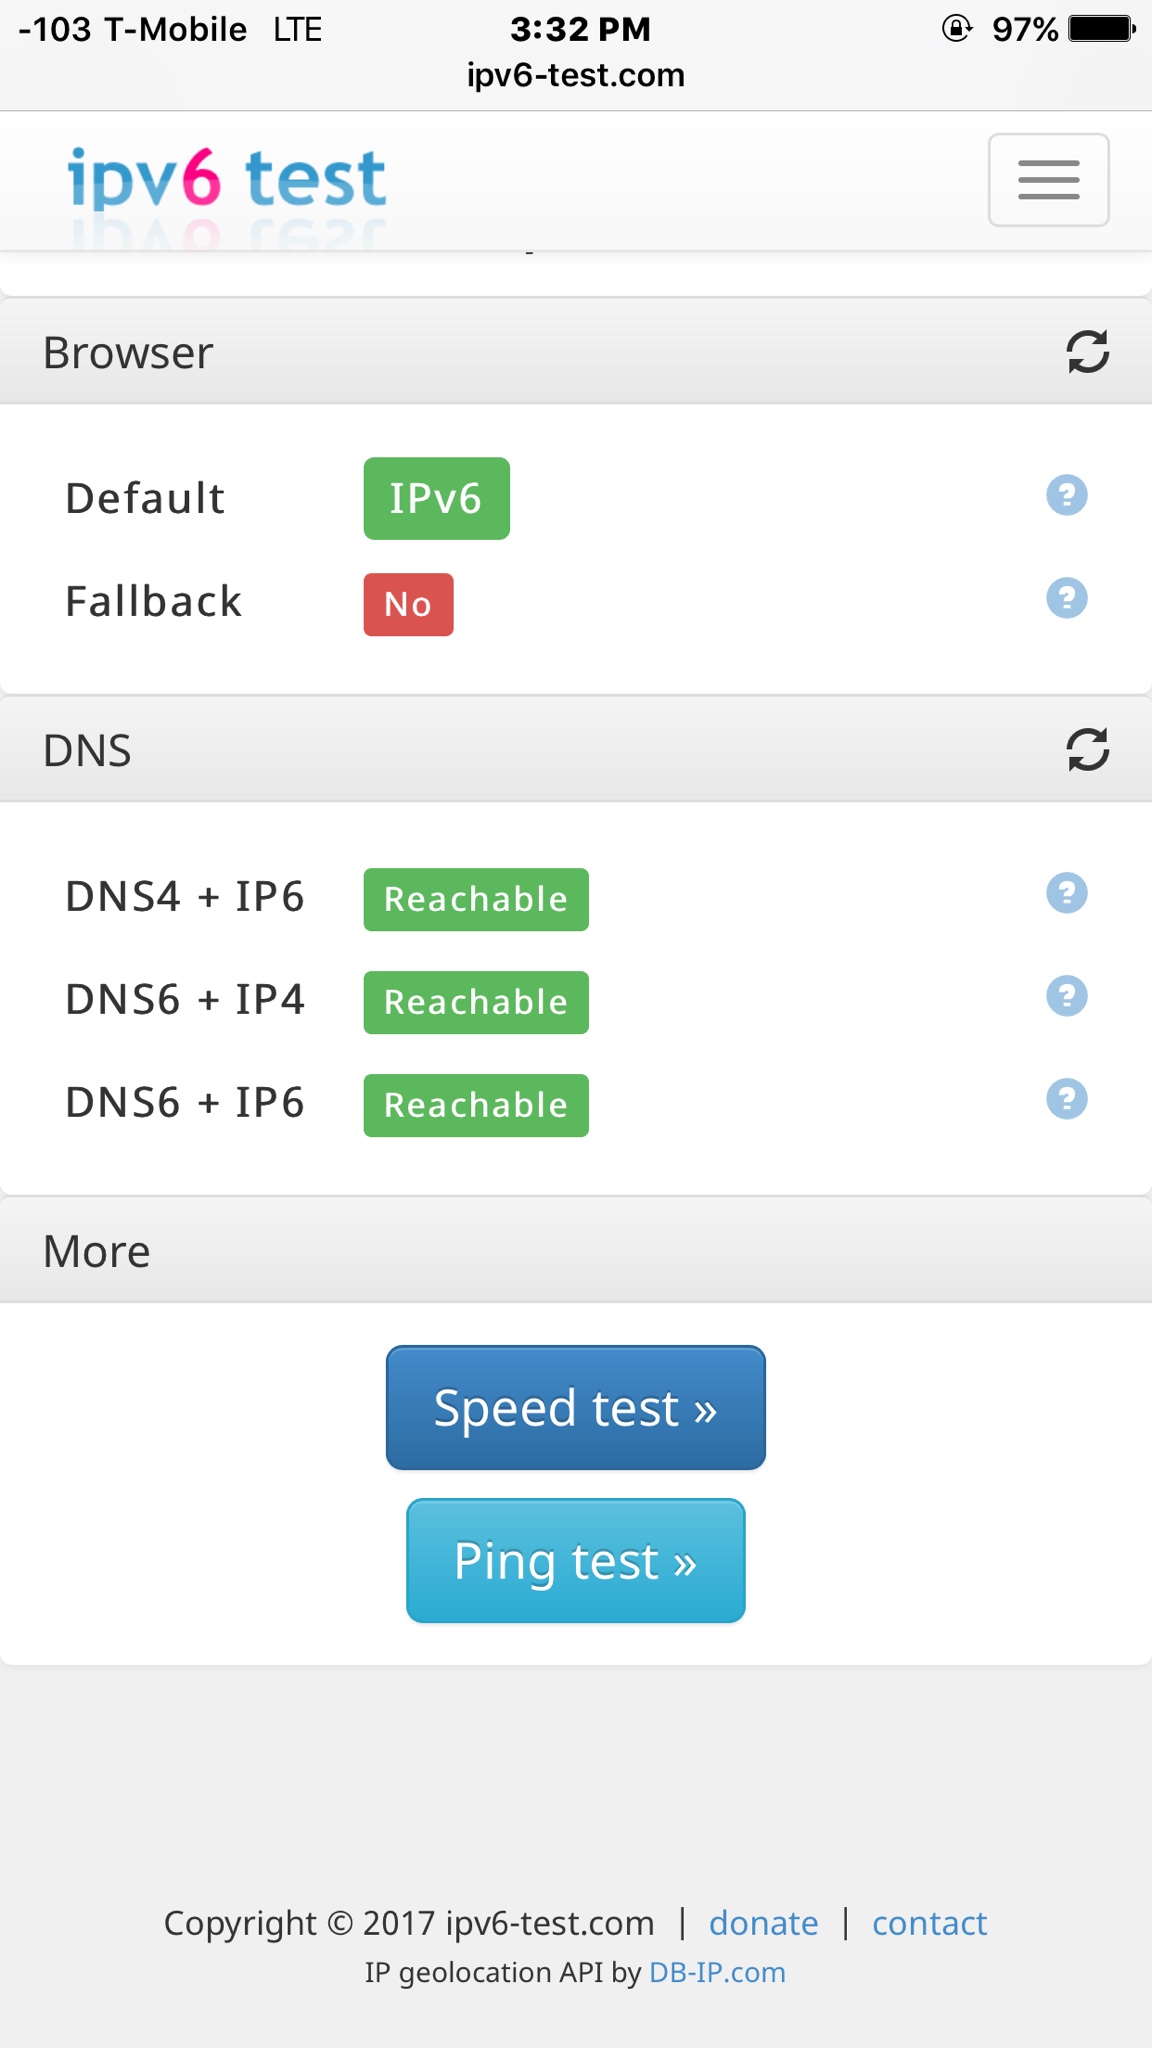The height and width of the screenshot is (2048, 1152).
Task: Open the contact link
Action: (929, 1923)
